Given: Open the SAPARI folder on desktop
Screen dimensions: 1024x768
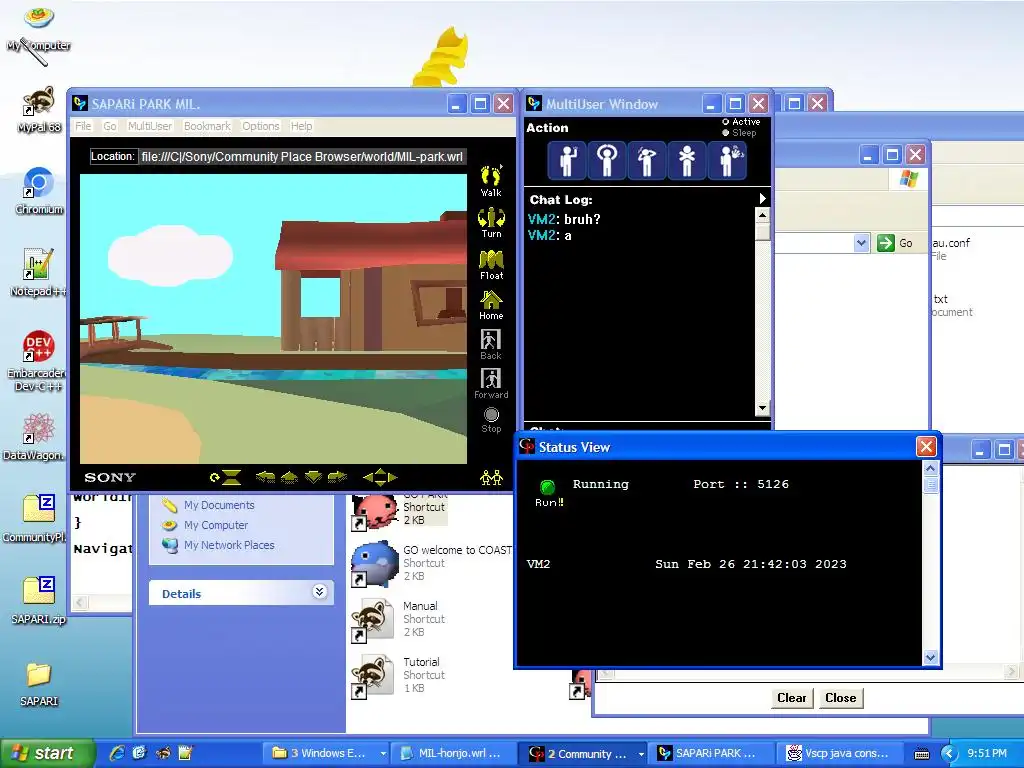Looking at the screenshot, I should [x=39, y=684].
